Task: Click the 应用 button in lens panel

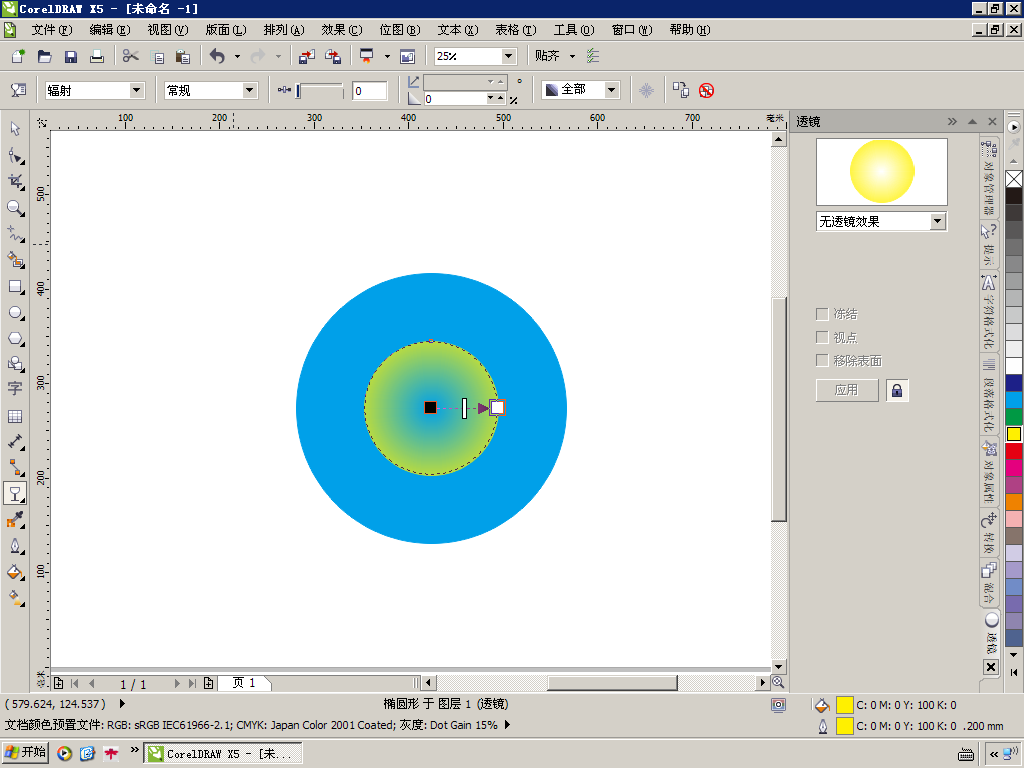Action: 847,390
